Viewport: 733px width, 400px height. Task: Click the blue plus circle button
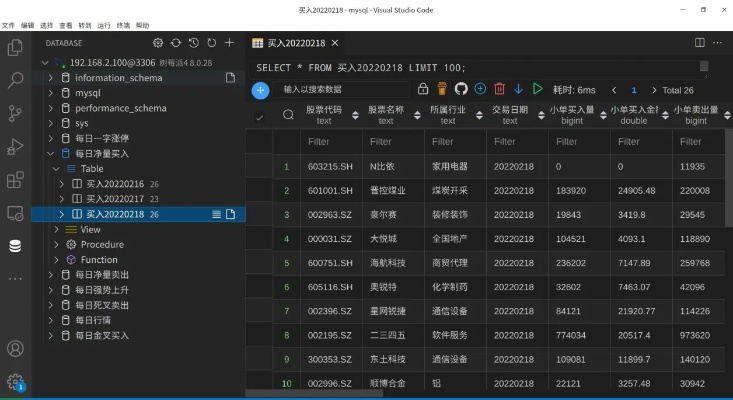[x=260, y=90]
